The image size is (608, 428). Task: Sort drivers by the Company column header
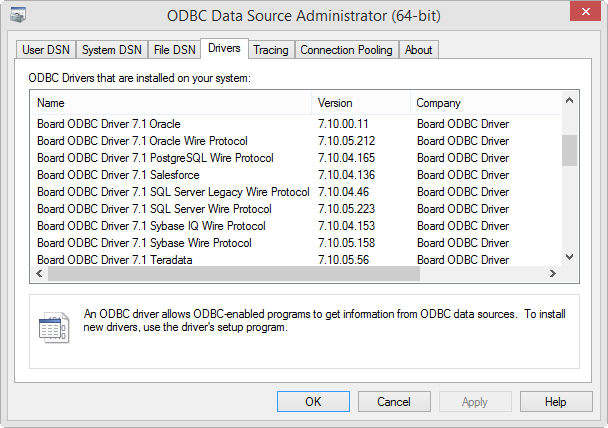tap(485, 103)
